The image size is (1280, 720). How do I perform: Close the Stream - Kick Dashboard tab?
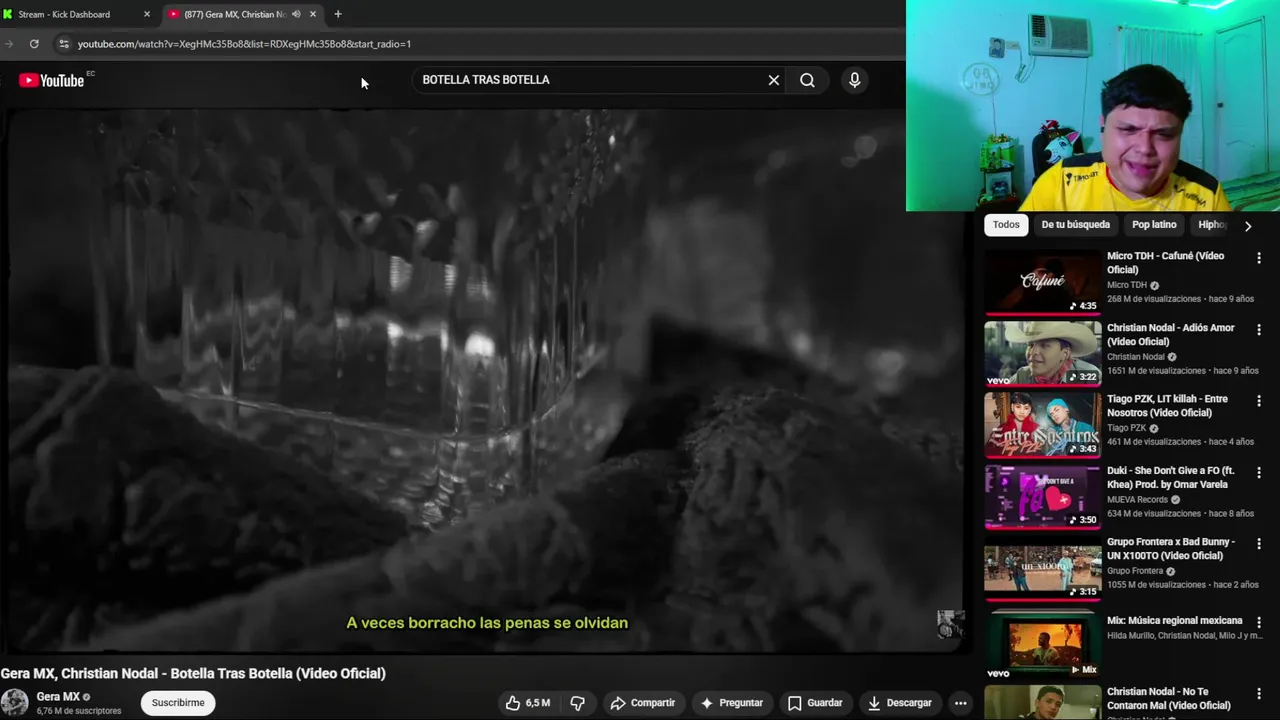pyautogui.click(x=147, y=14)
